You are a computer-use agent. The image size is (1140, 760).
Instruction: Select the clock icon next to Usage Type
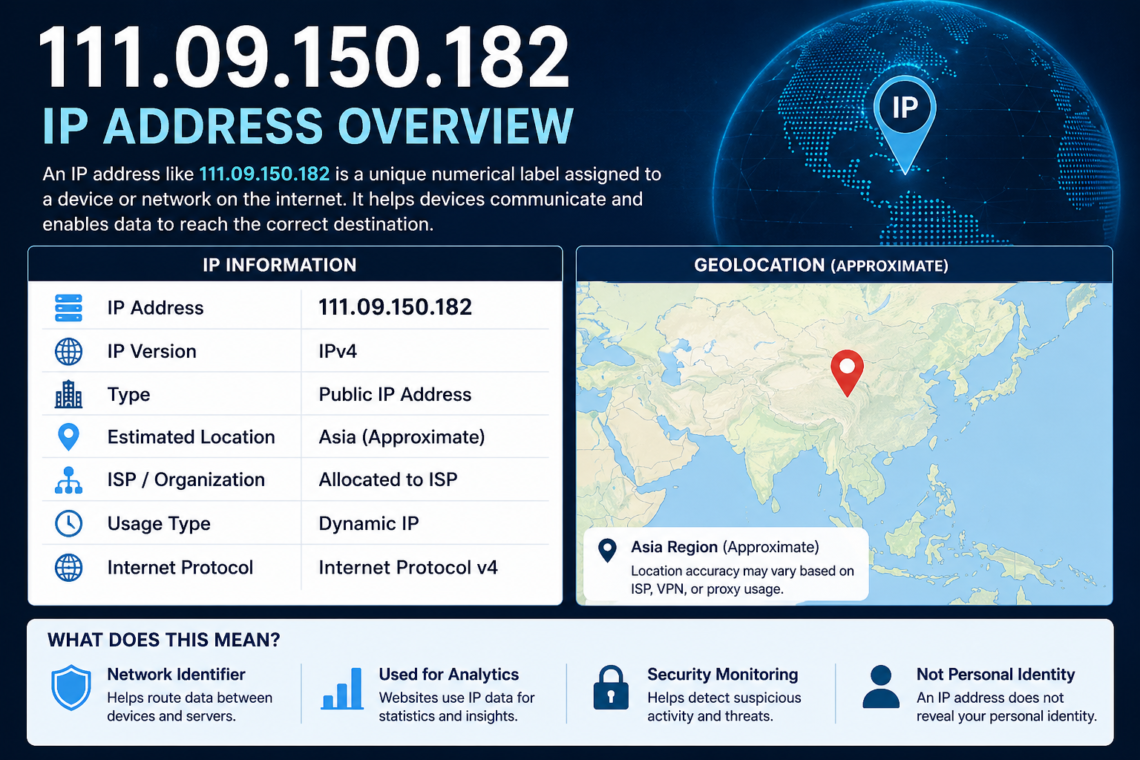(x=68, y=523)
